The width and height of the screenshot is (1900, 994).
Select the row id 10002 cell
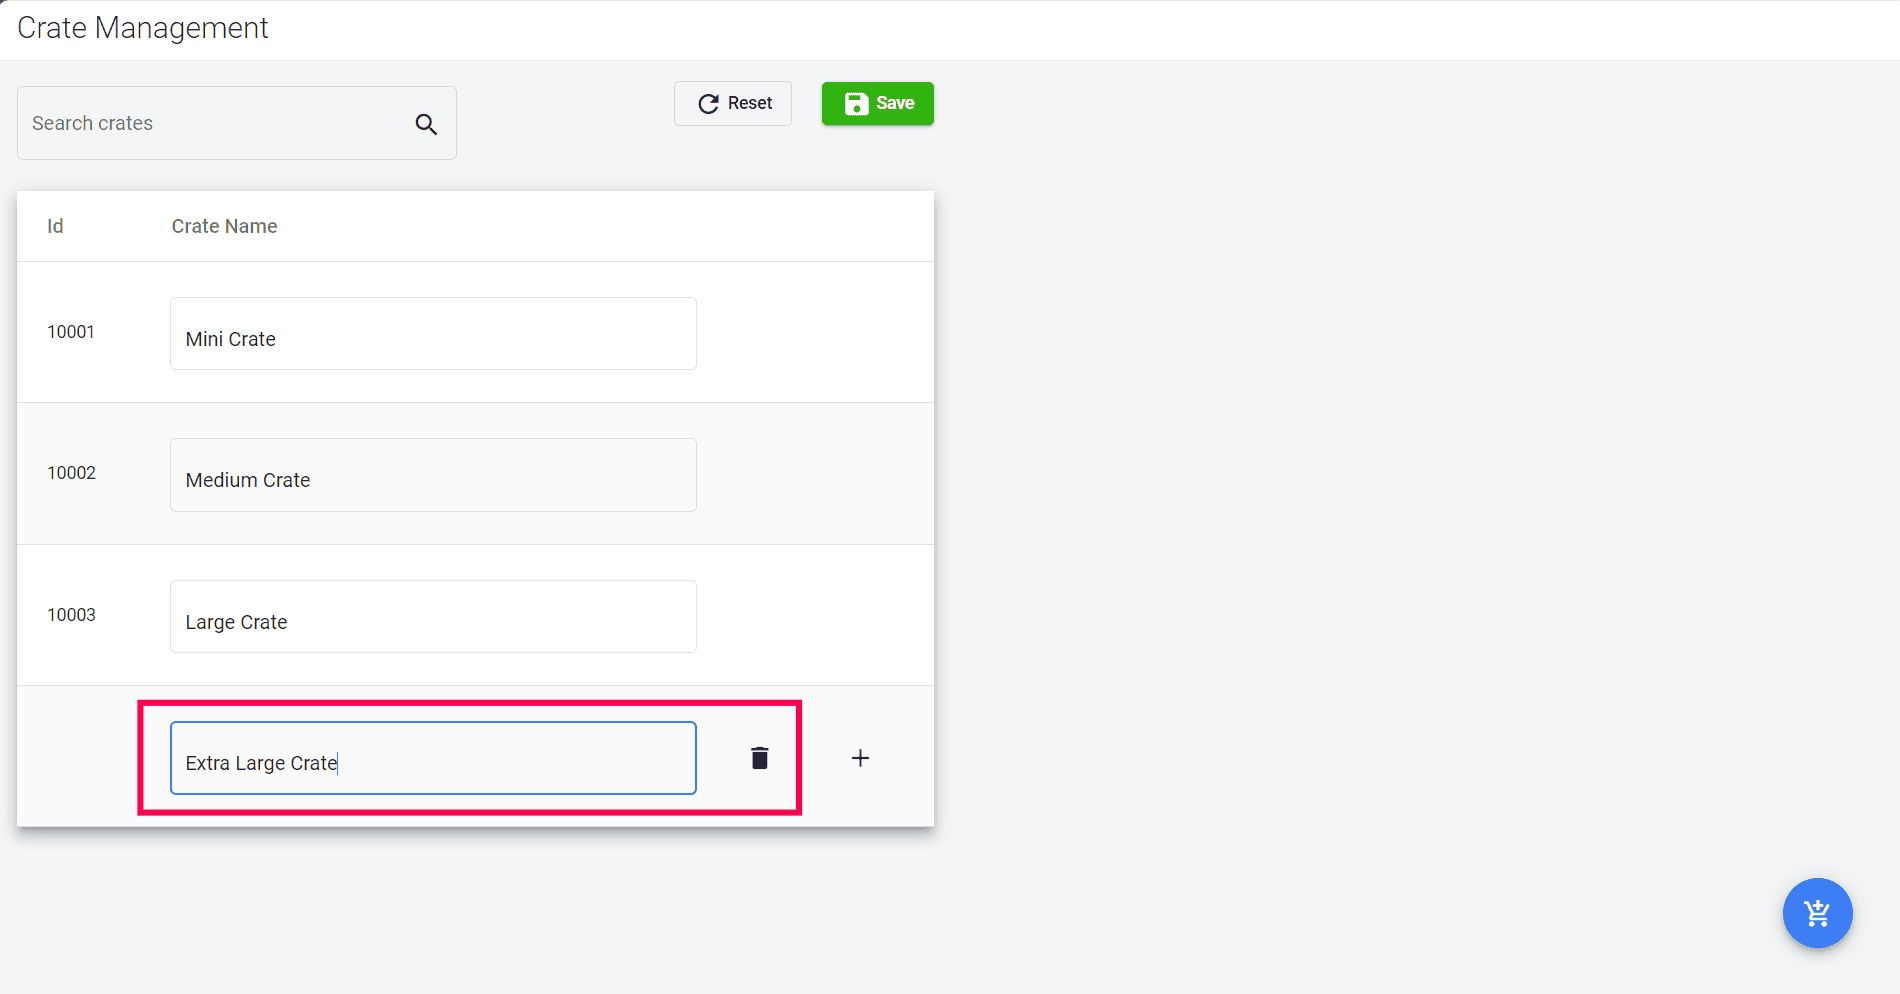coord(71,473)
